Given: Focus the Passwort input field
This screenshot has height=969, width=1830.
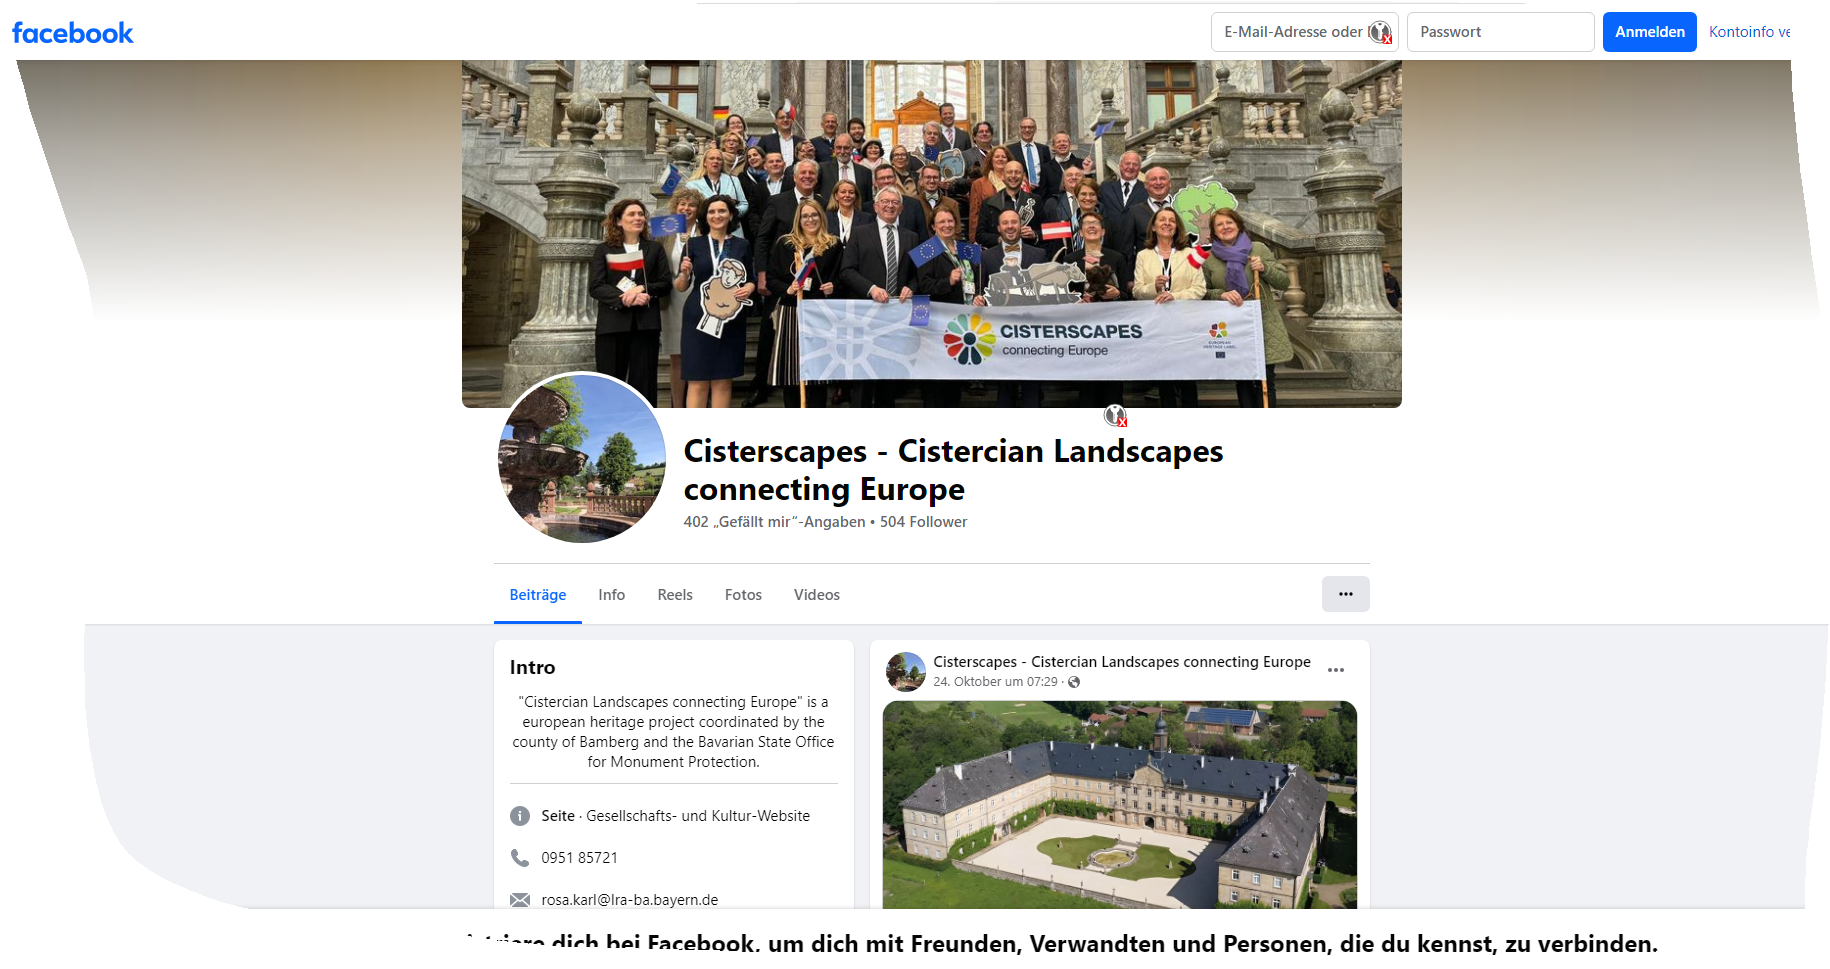Looking at the screenshot, I should coord(1500,32).
